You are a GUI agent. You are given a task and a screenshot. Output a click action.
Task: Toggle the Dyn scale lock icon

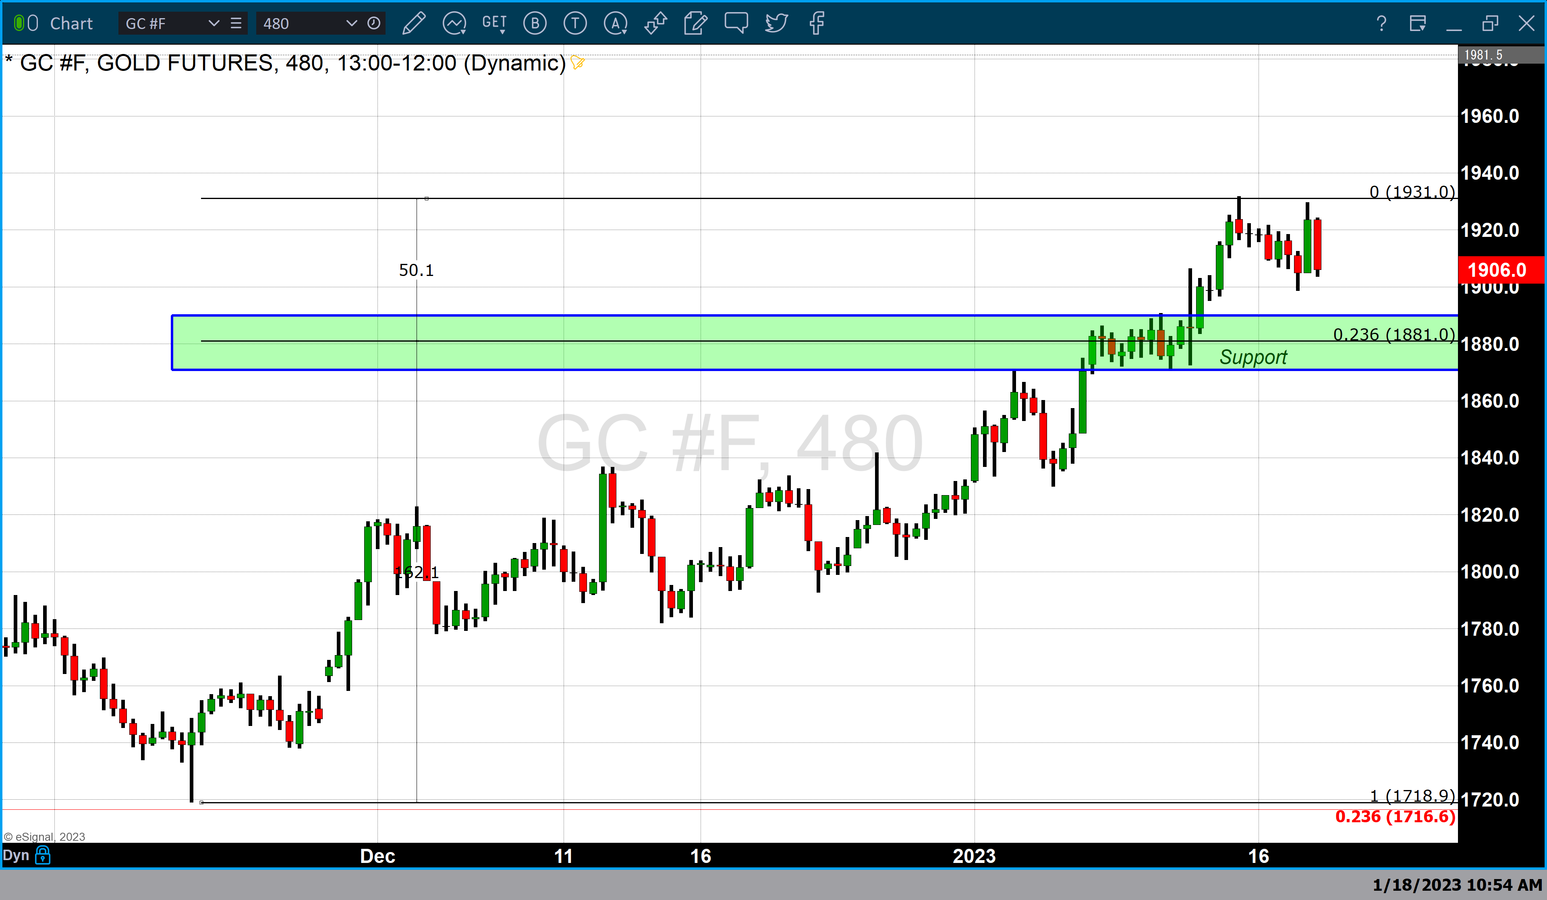[43, 855]
